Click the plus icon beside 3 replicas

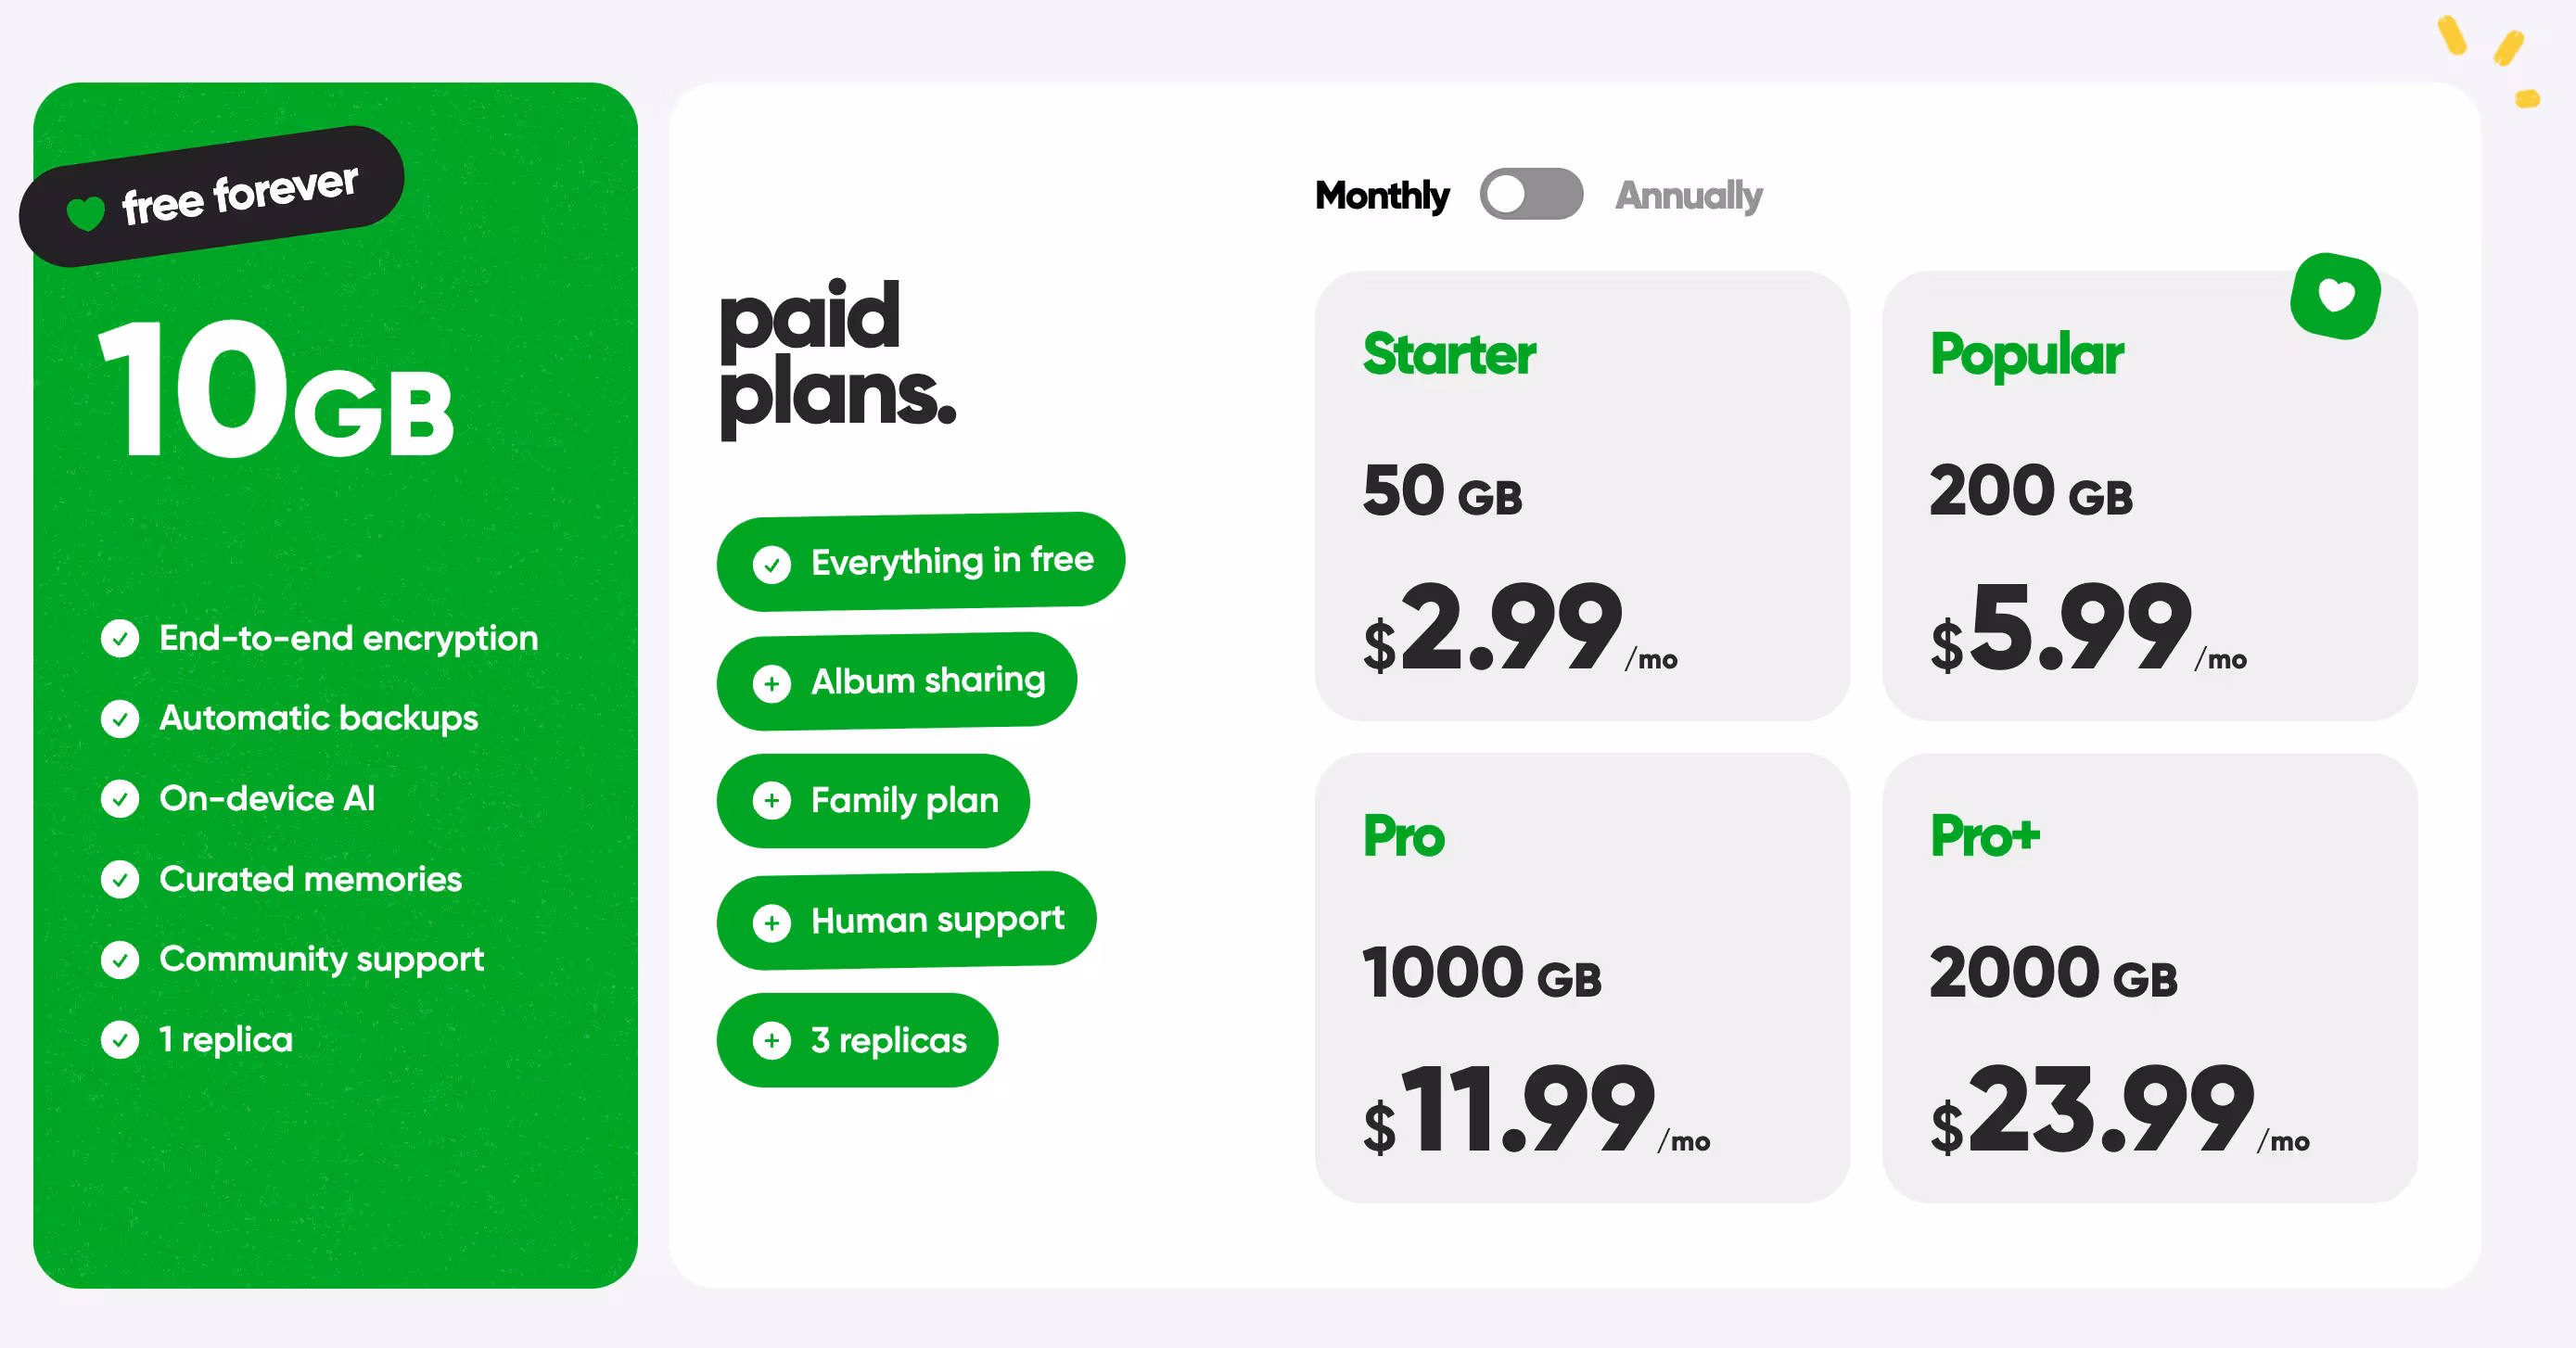pyautogui.click(x=772, y=1041)
